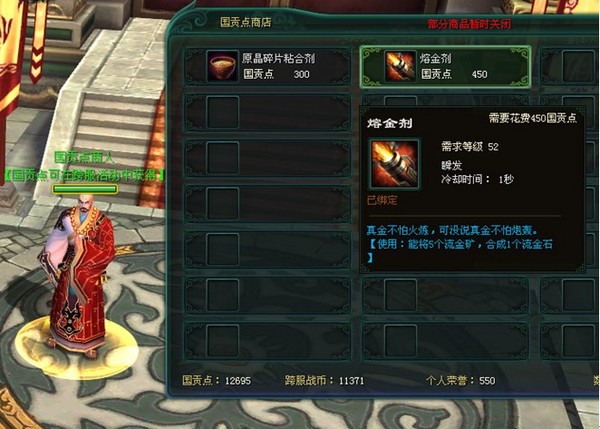Click the 国贡点商人 green name label
Screen dimensions: 600x429
[x=84, y=157]
